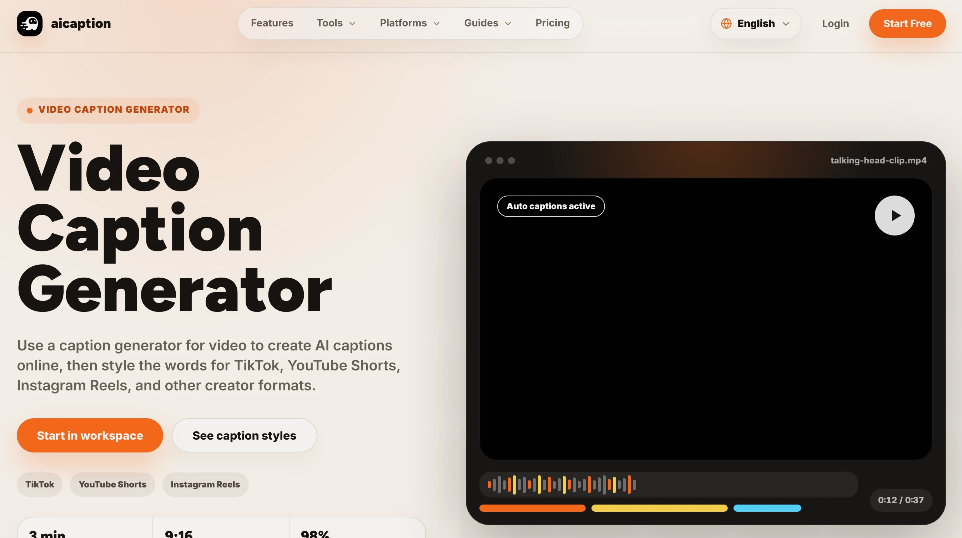Expand the Guides dropdown menu

488,23
